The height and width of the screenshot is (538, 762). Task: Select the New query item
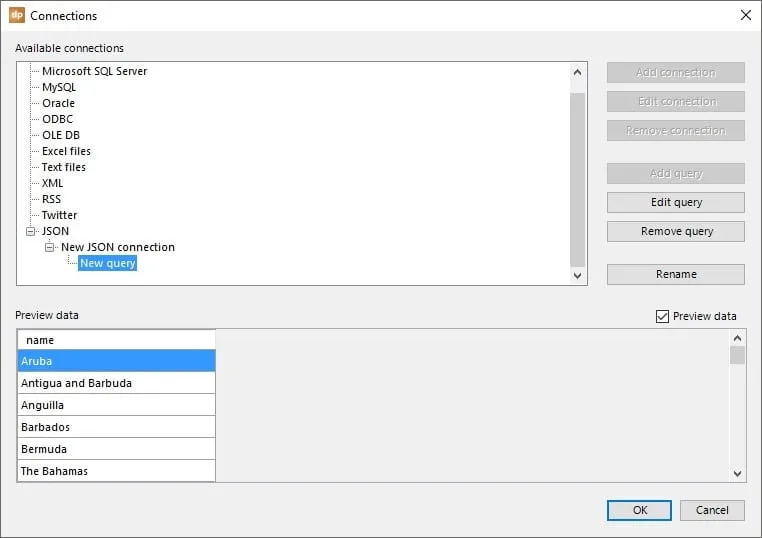pyautogui.click(x=107, y=263)
